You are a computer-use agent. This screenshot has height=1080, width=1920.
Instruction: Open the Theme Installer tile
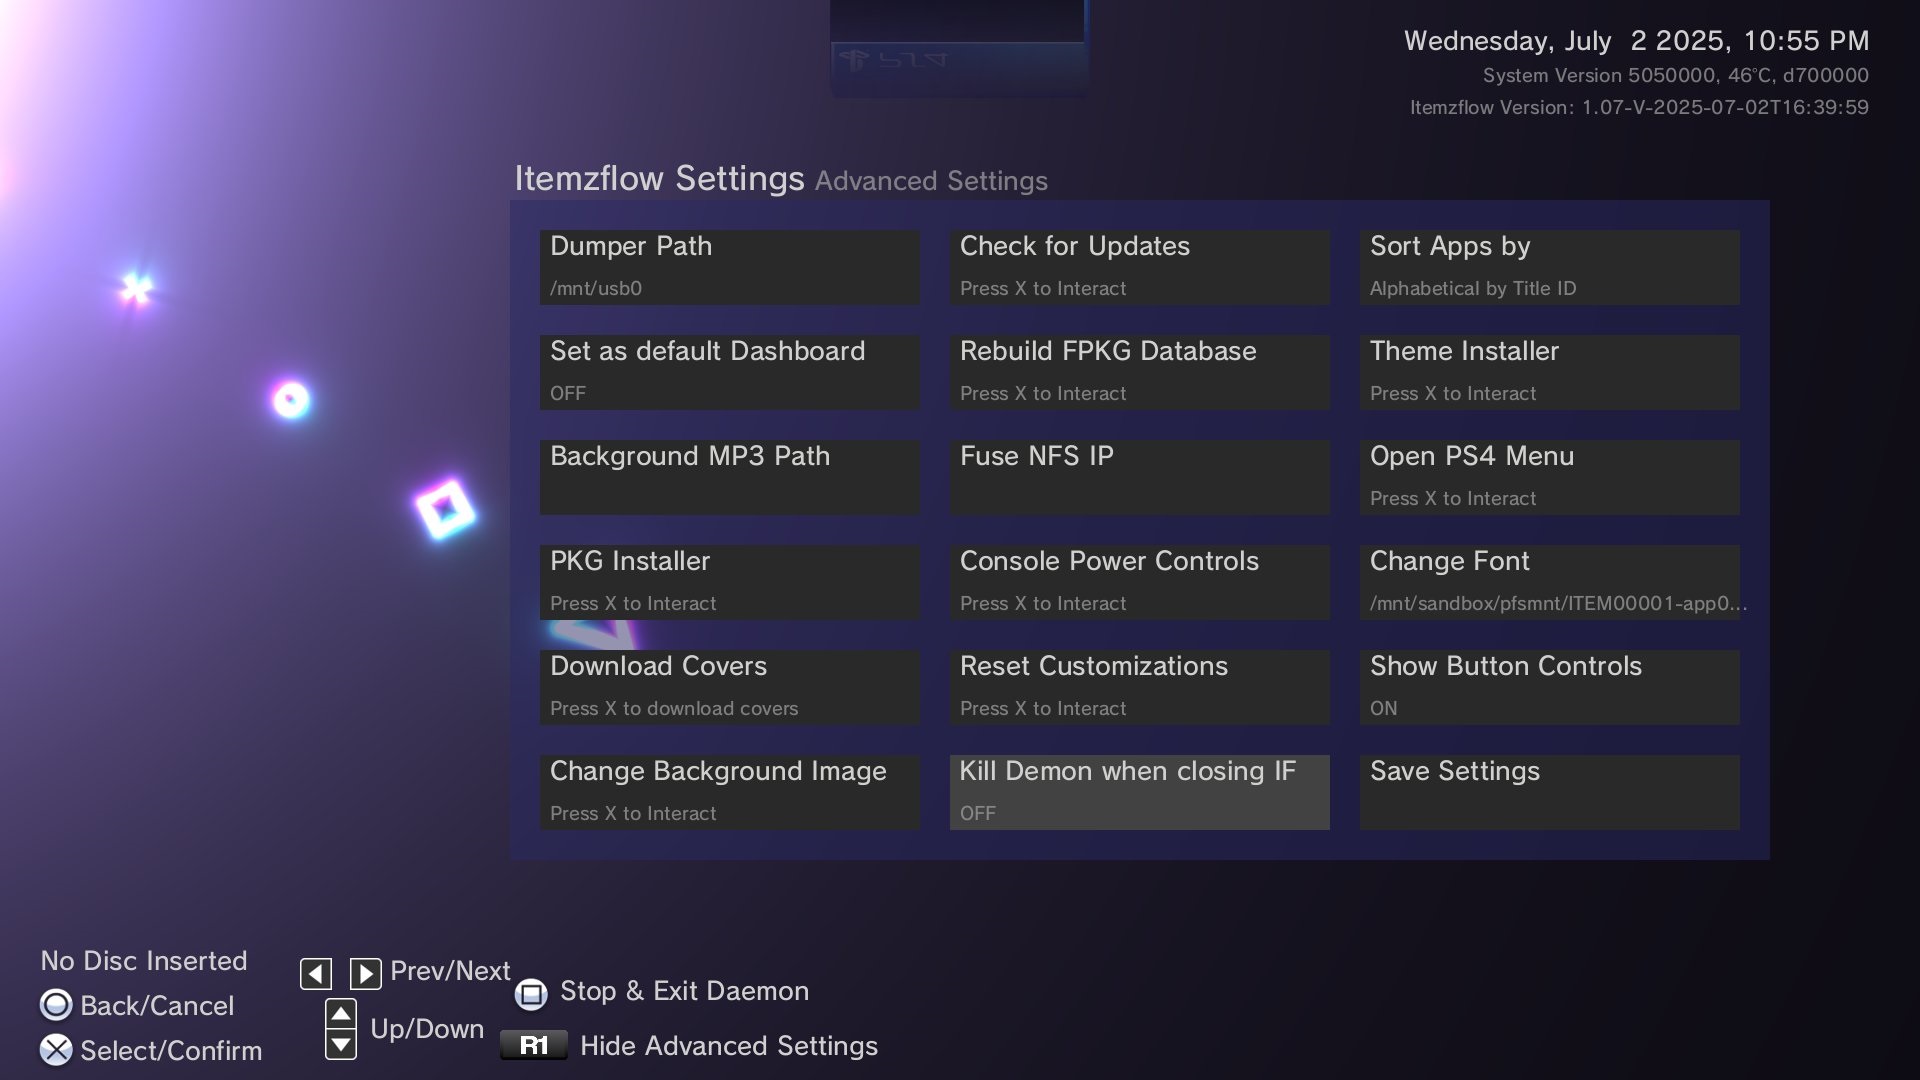(x=1549, y=371)
